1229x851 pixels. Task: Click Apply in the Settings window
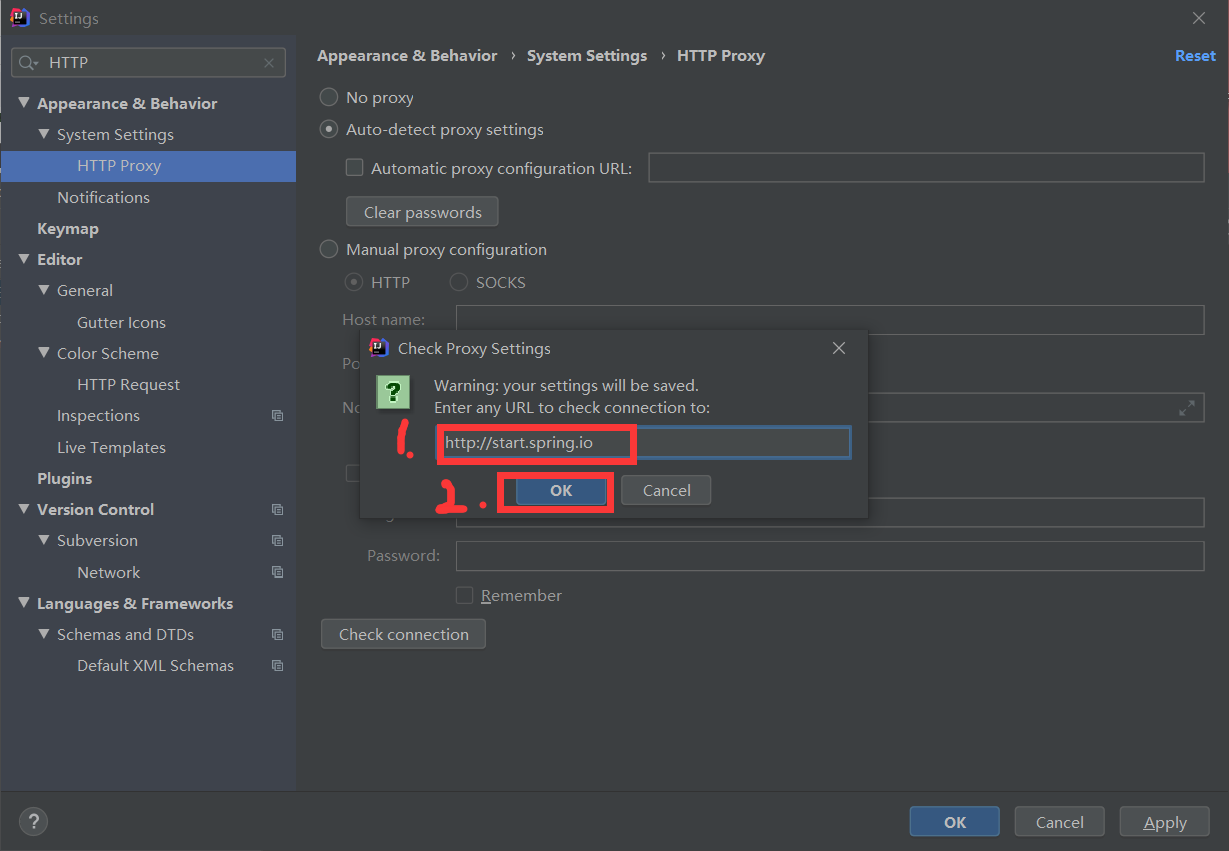(1165, 822)
